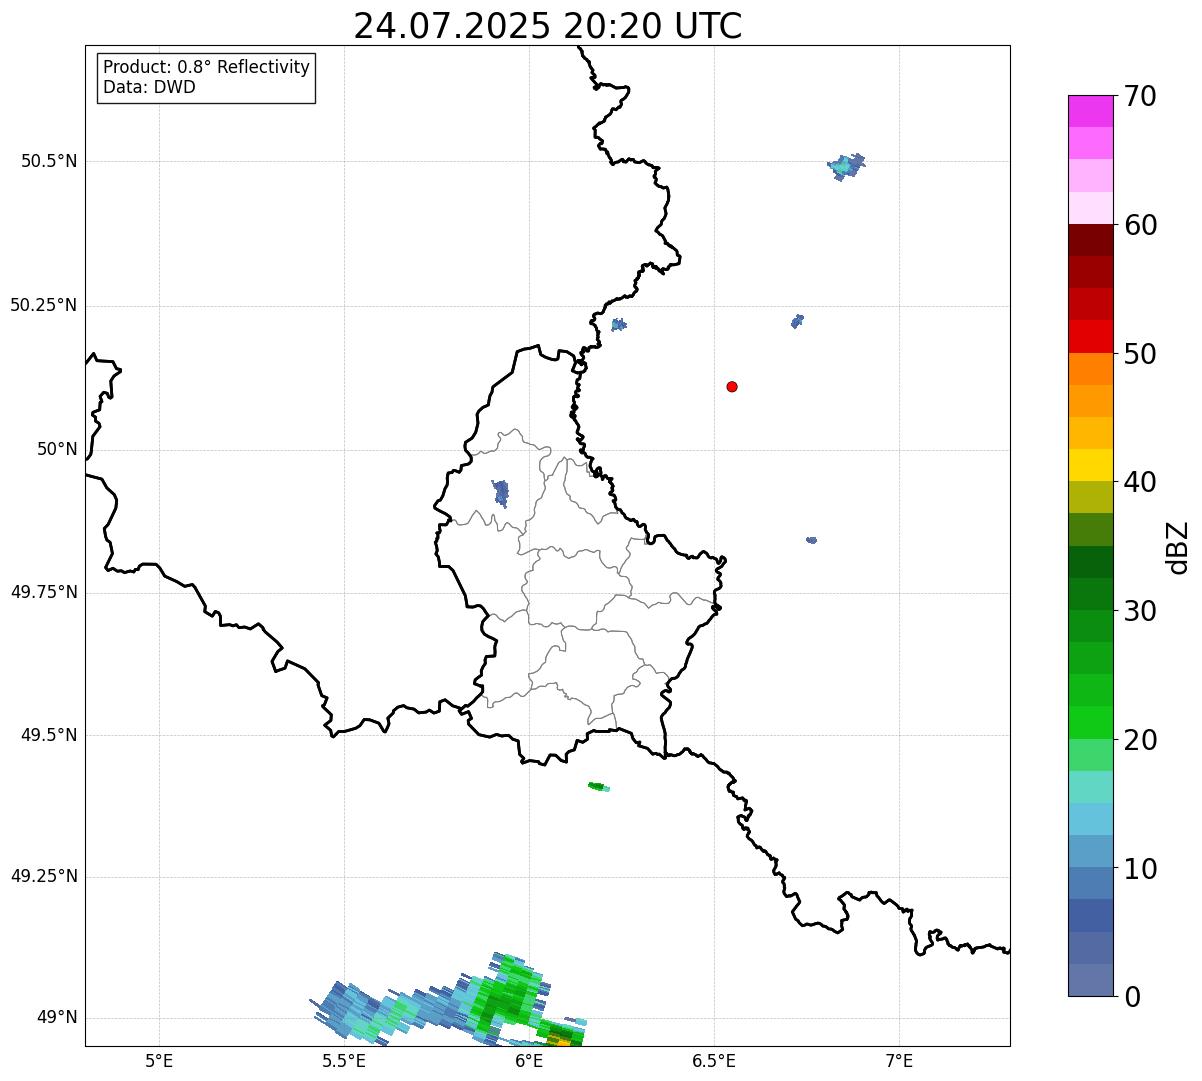Click the Product: 0.8° Reflectivity label
1202x1081 pixels.
[207, 67]
